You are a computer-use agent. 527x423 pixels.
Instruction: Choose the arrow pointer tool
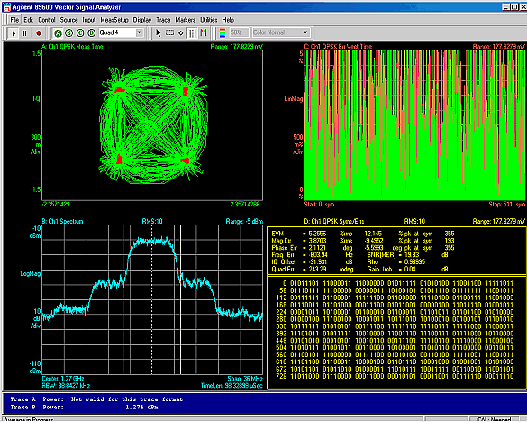coord(158,33)
